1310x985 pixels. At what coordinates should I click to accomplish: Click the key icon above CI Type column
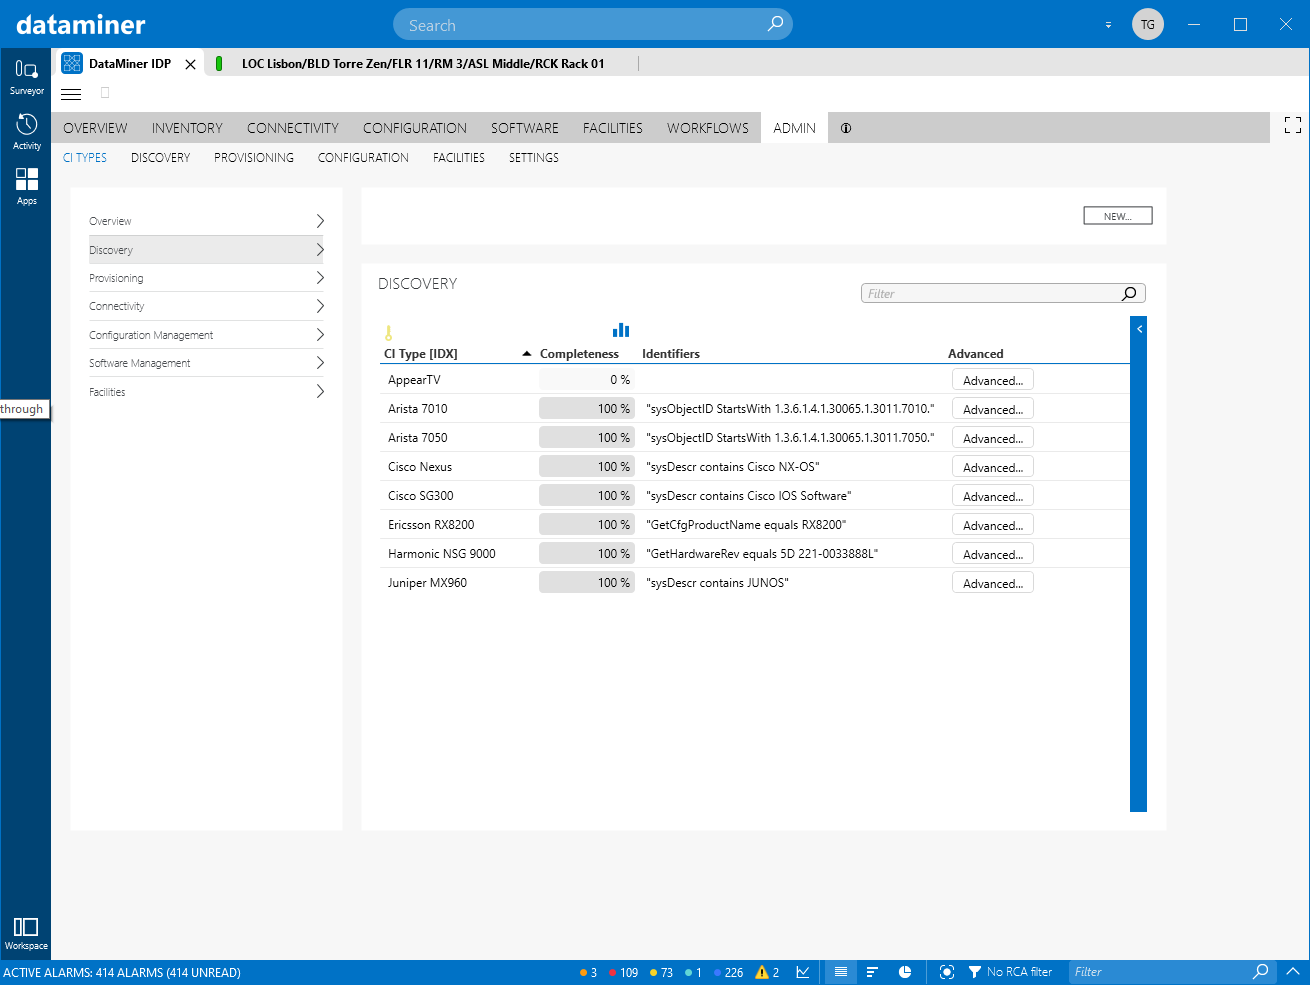click(389, 333)
